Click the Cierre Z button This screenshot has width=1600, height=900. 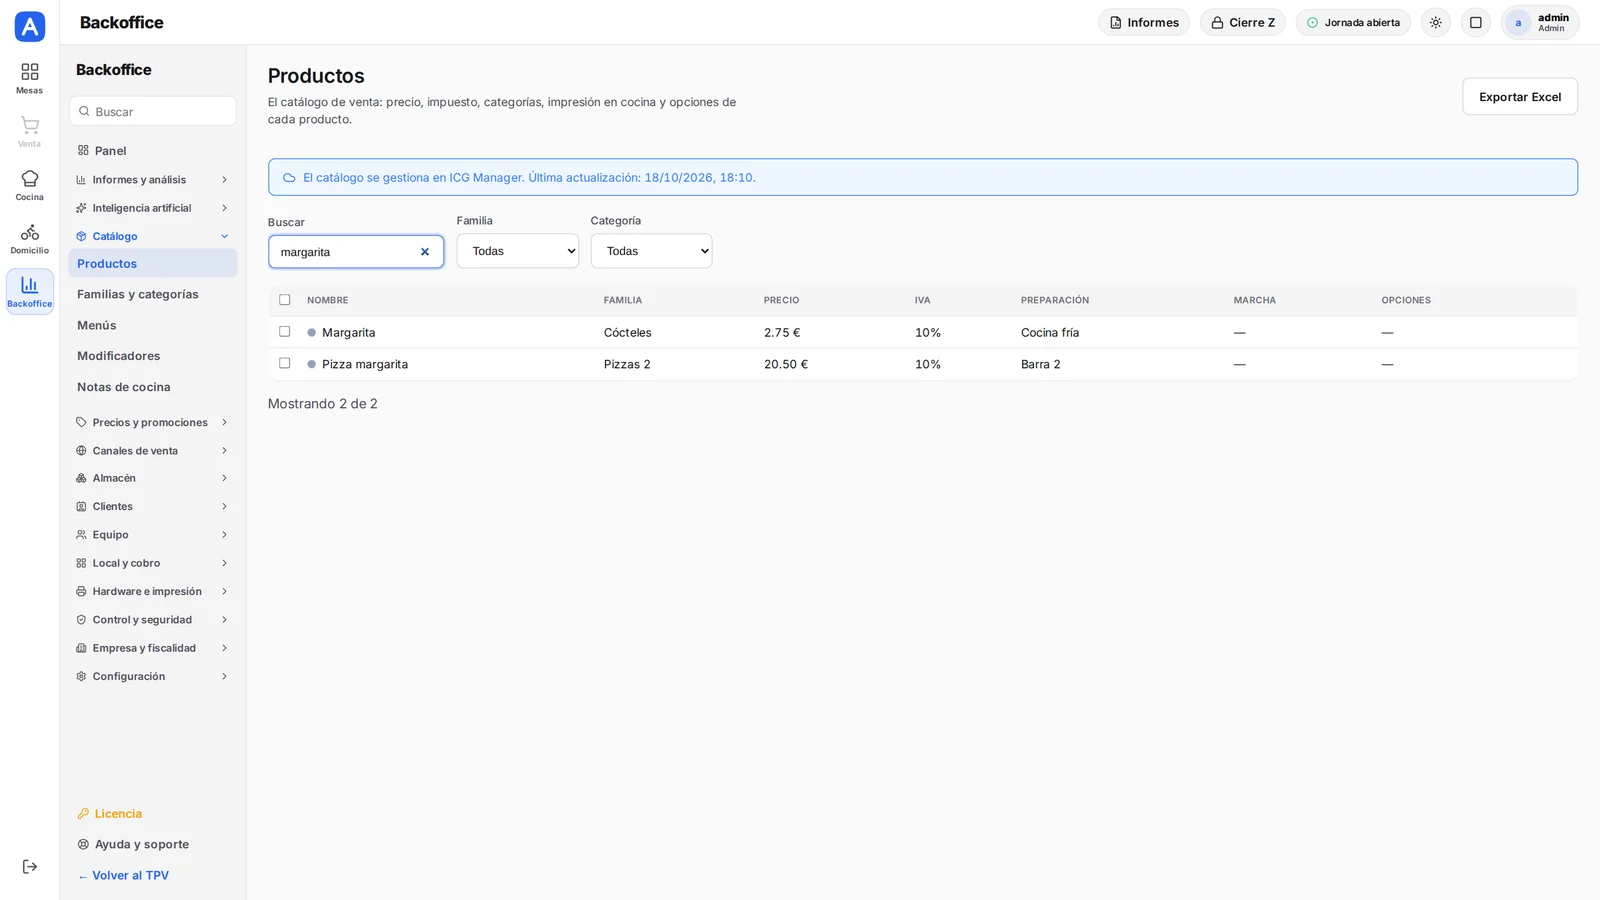click(x=1243, y=22)
